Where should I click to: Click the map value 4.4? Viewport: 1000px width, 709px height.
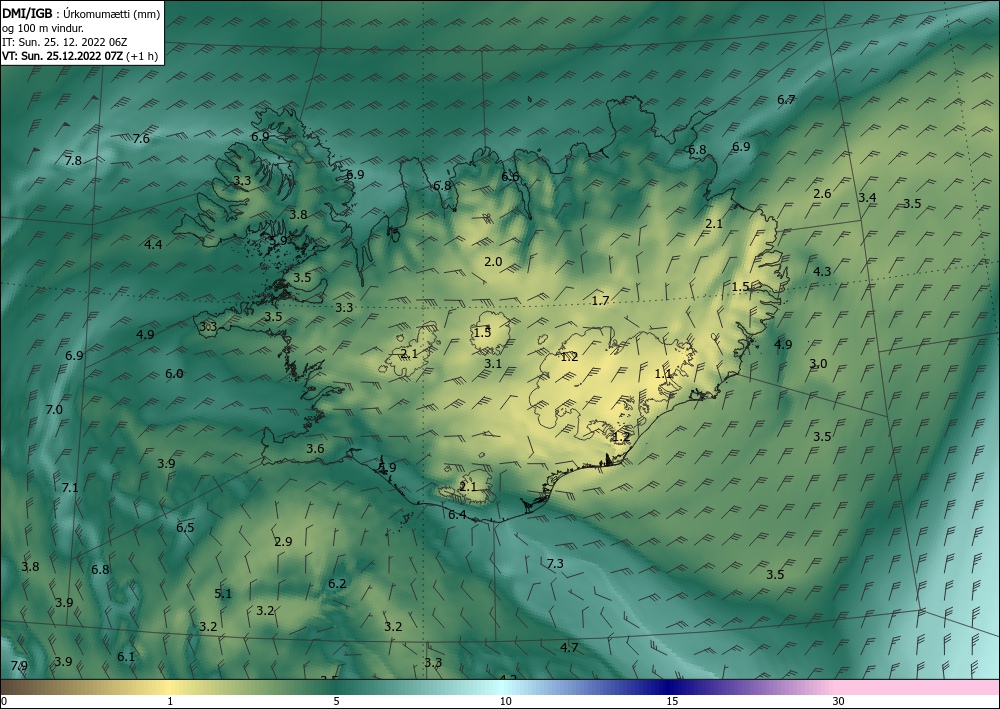coord(153,244)
